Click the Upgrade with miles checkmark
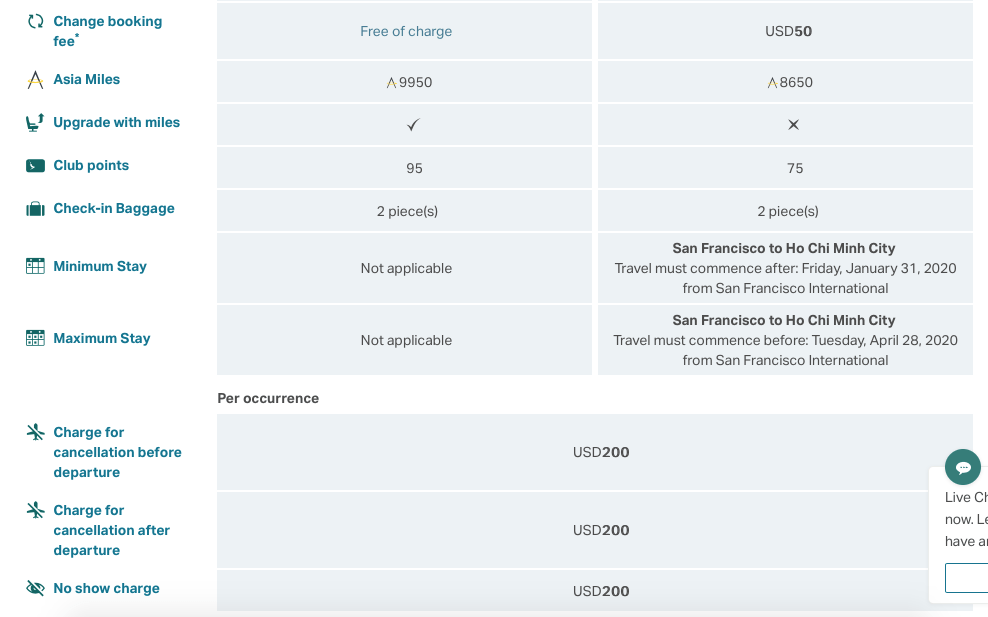The width and height of the screenshot is (988, 617). (414, 125)
